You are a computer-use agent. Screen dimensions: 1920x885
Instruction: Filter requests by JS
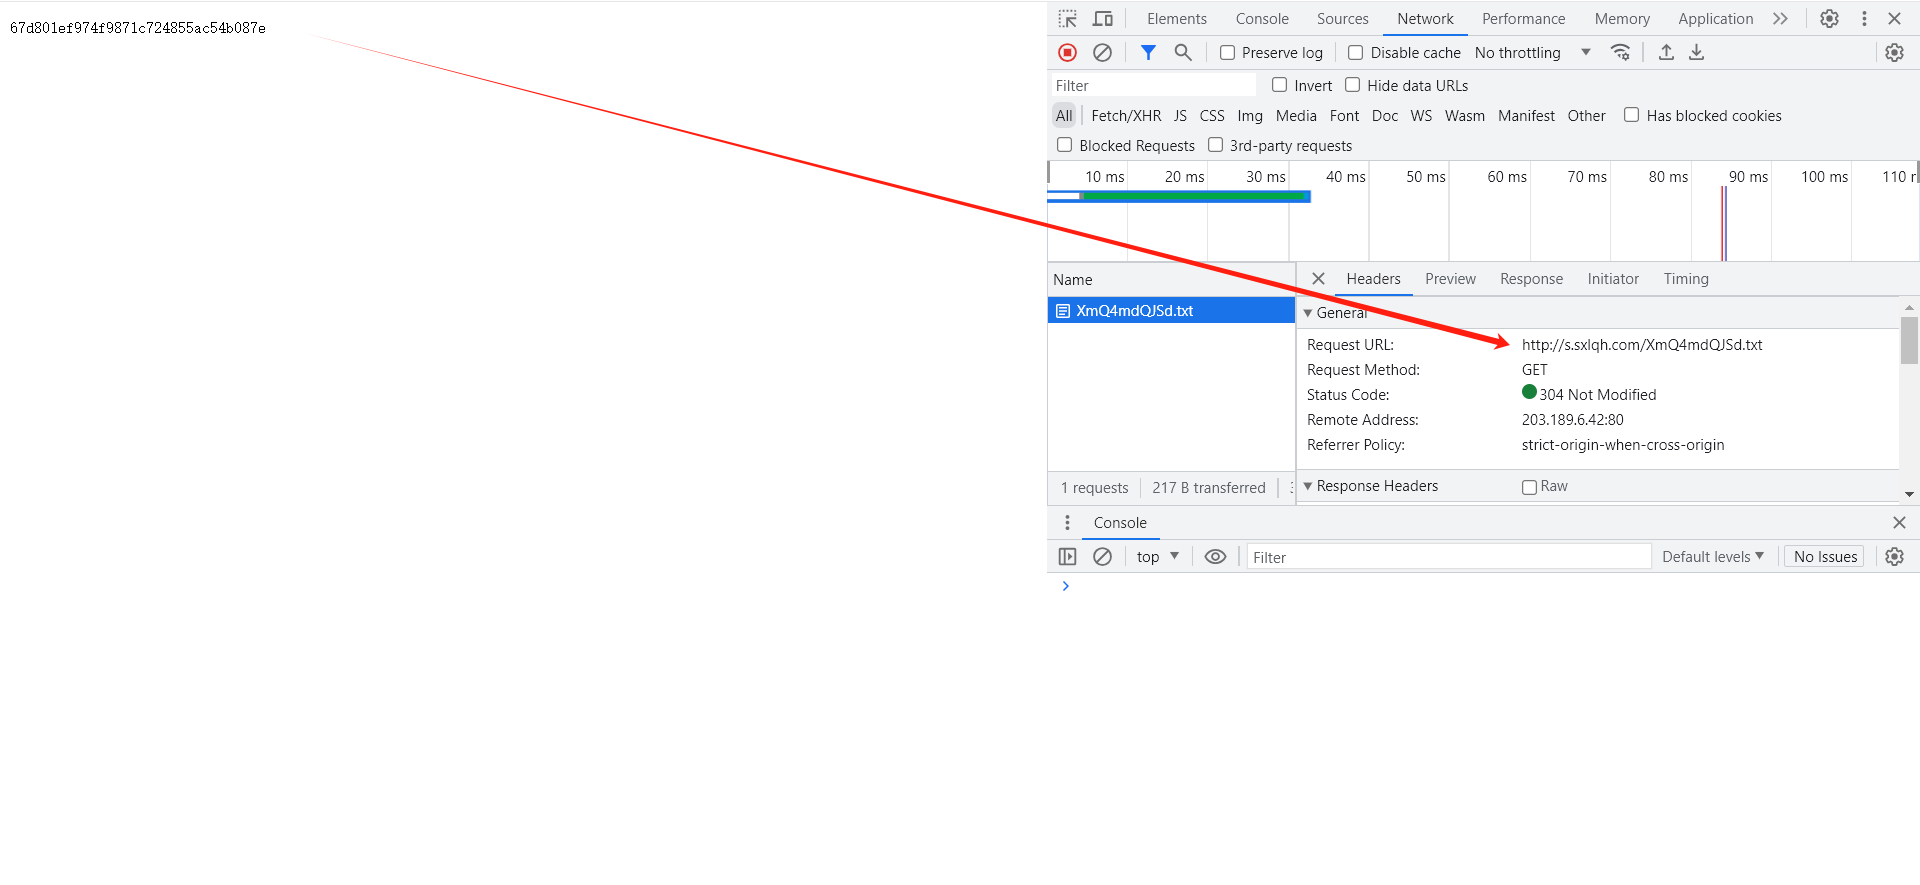pyautogui.click(x=1180, y=116)
